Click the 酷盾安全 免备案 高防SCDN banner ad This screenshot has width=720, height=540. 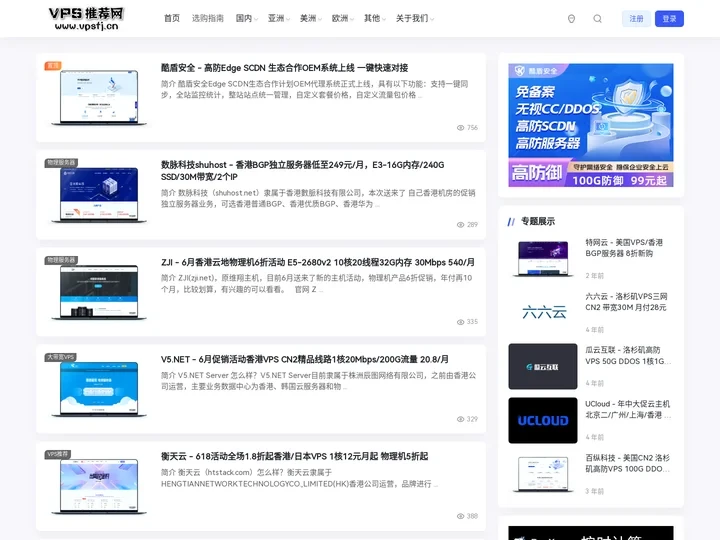click(x=591, y=125)
